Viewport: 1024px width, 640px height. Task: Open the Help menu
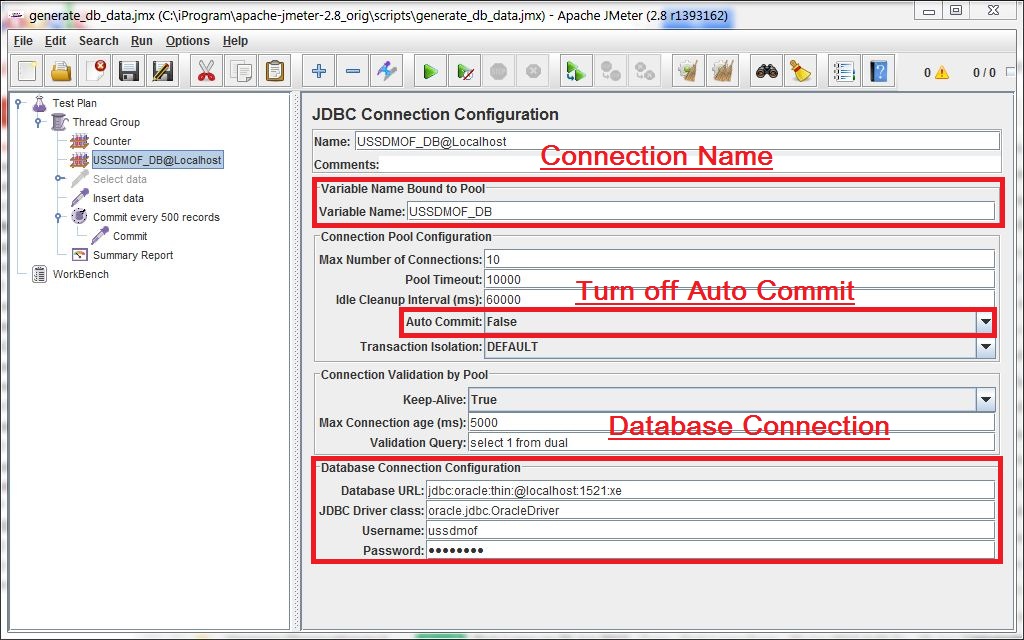coord(235,40)
